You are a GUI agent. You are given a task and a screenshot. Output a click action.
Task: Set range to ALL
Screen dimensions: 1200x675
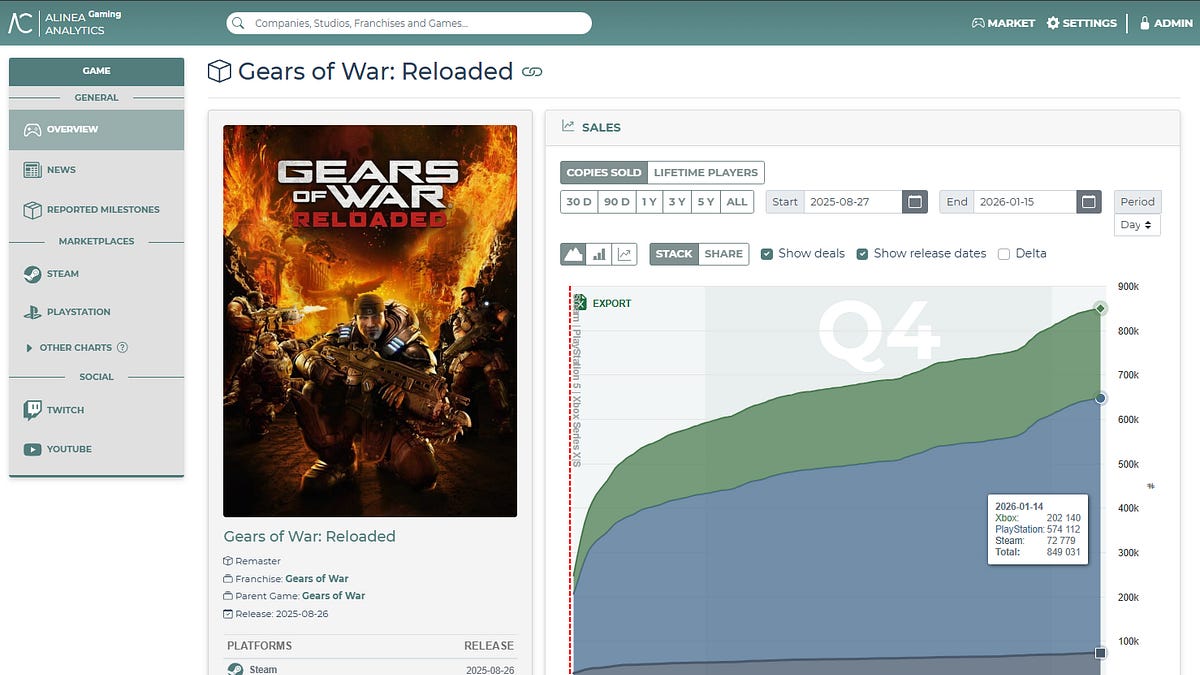737,202
